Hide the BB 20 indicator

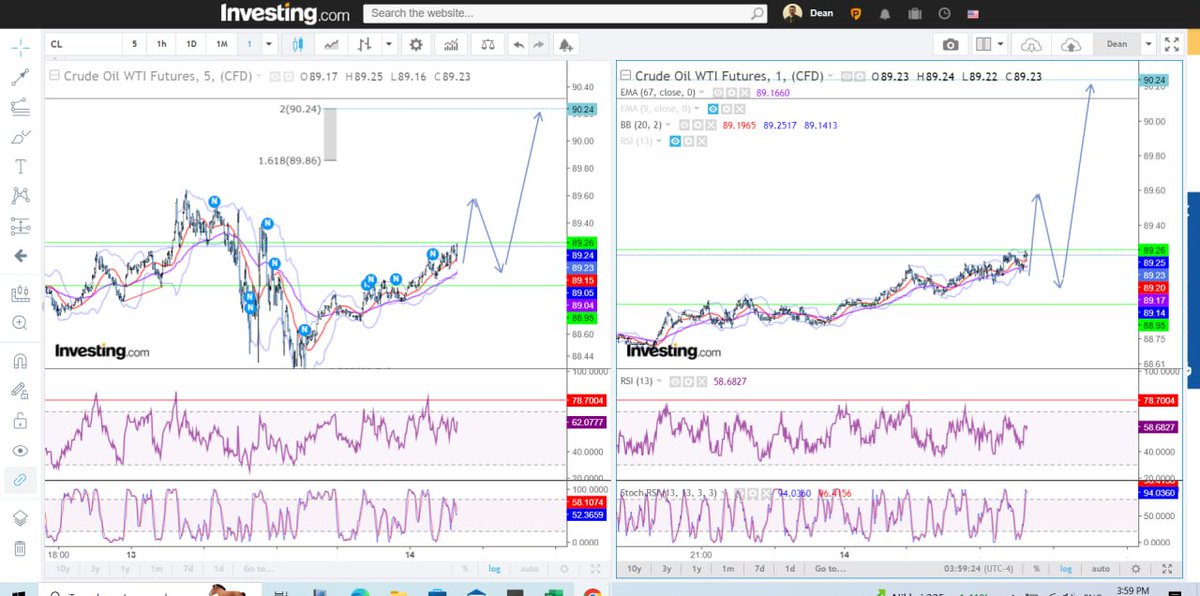(686, 125)
